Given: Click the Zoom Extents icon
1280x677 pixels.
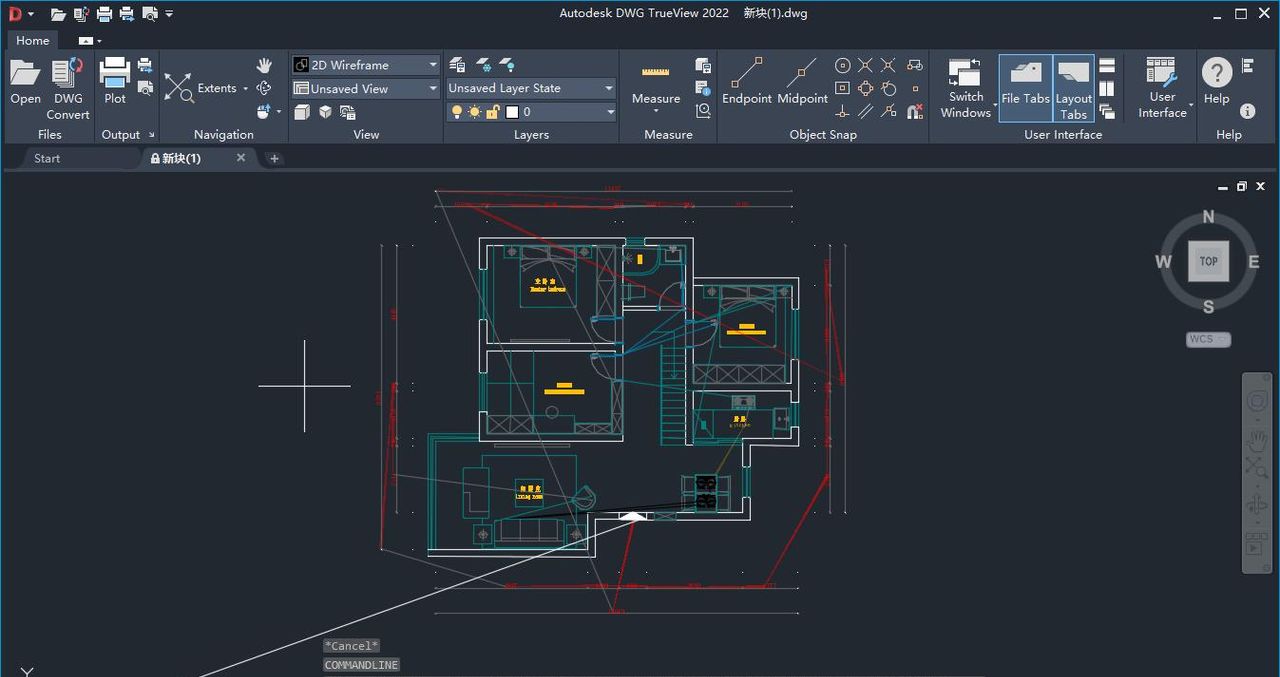Looking at the screenshot, I should coord(179,88).
